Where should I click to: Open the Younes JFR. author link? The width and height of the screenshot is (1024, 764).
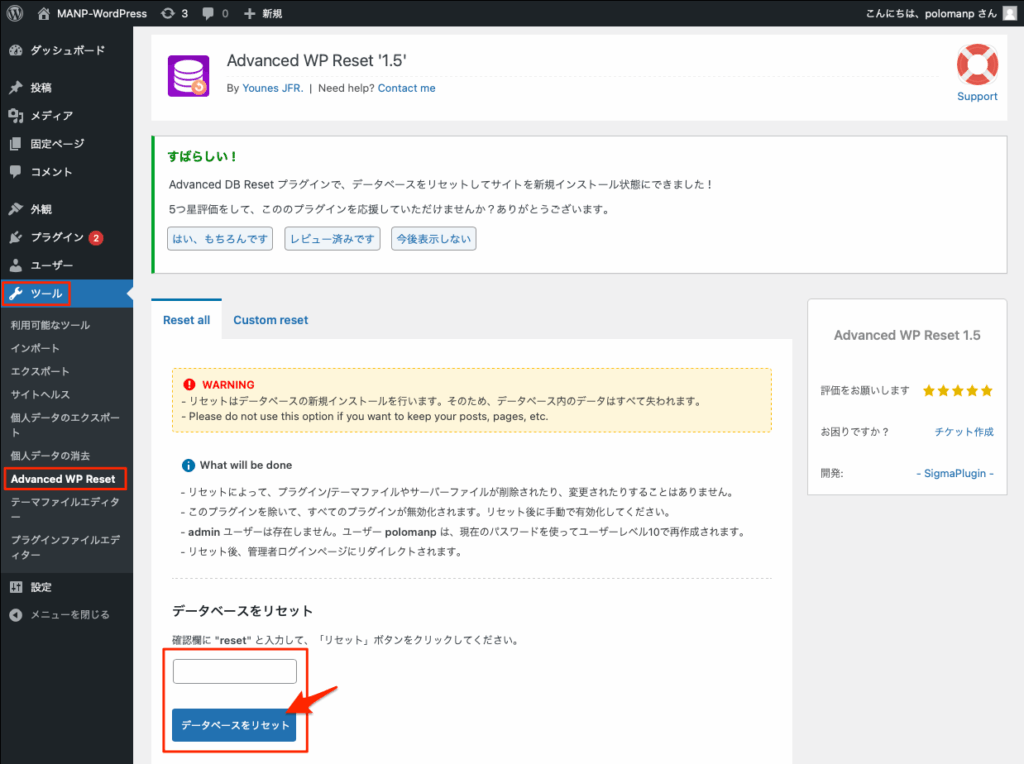pos(272,88)
